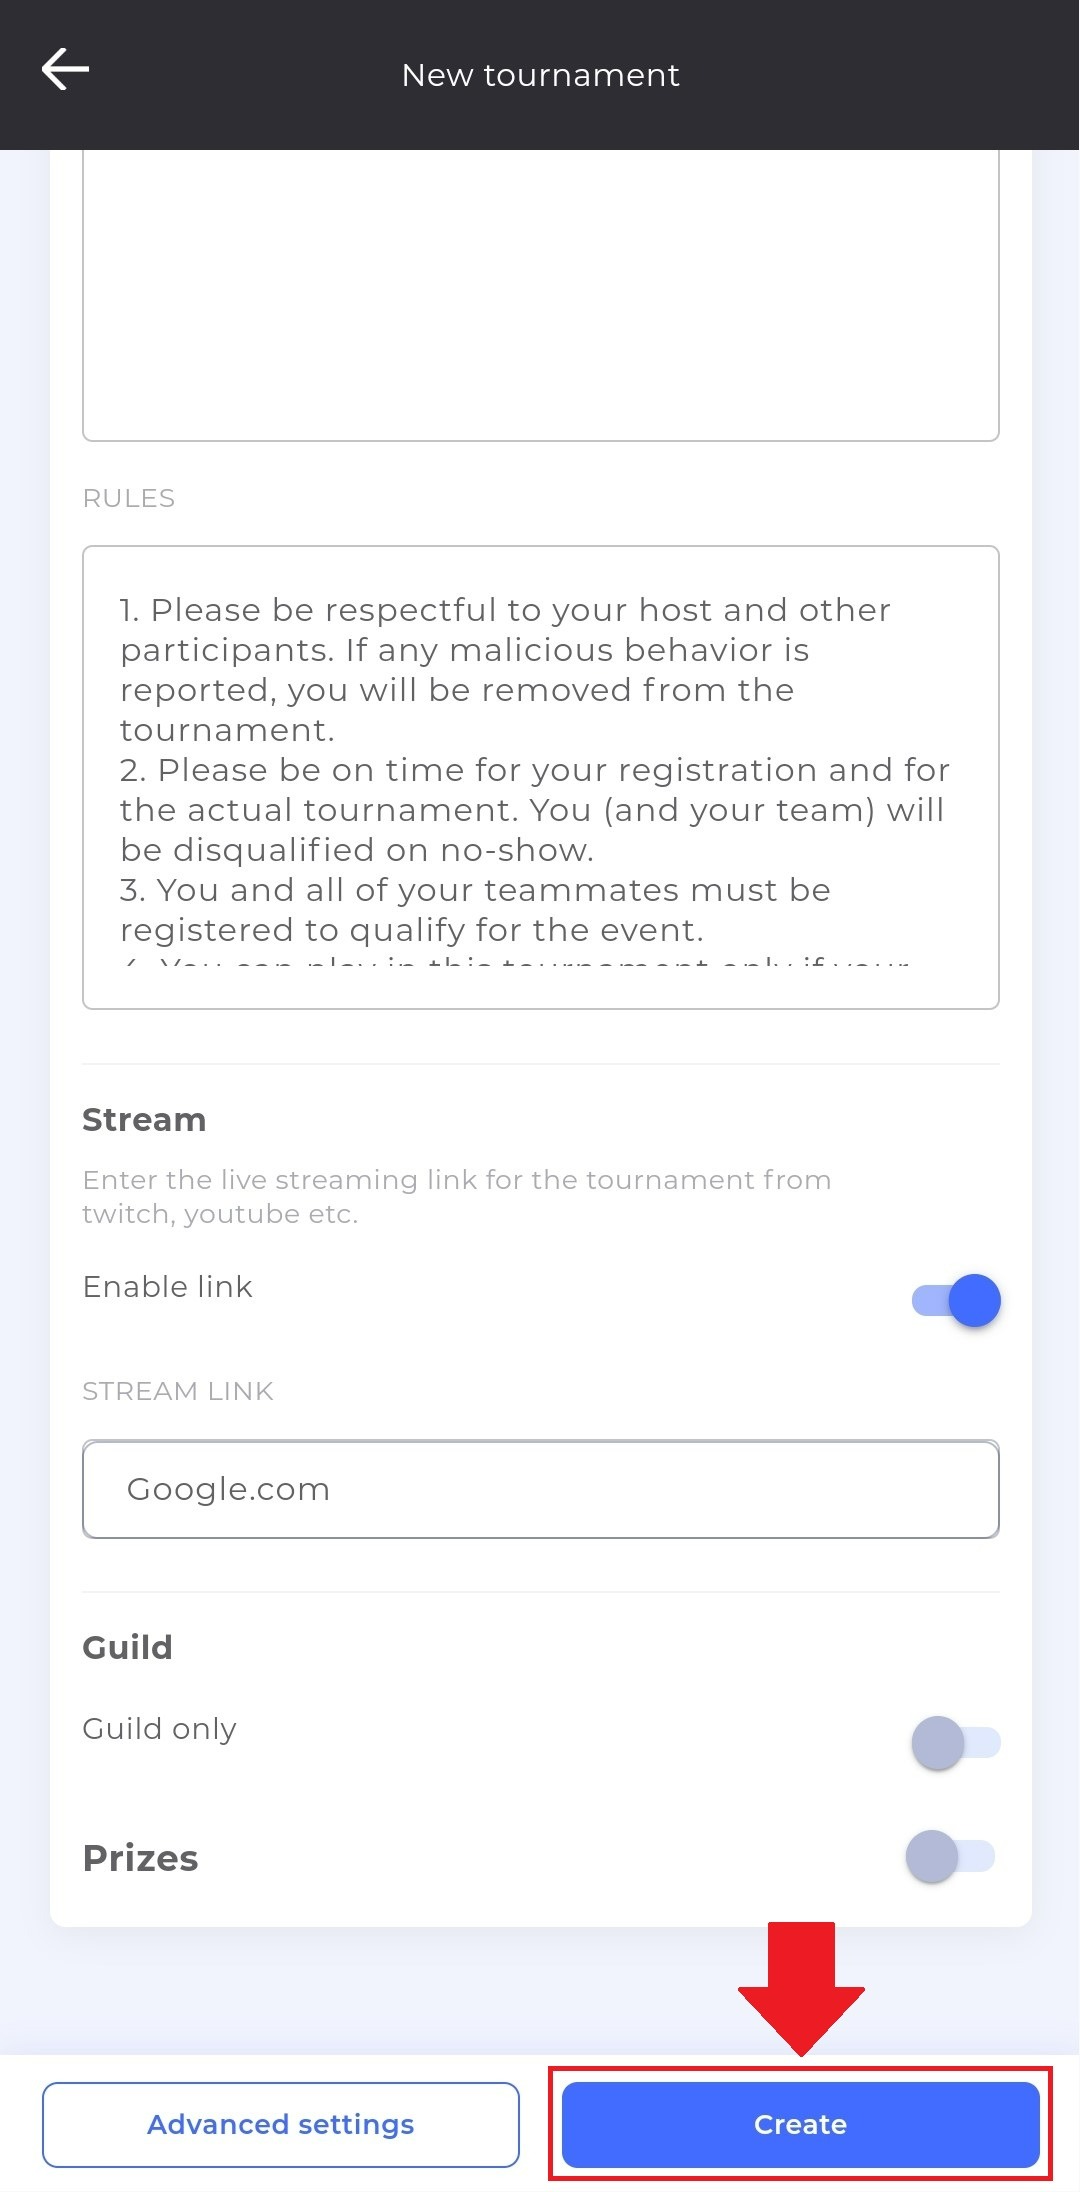Click inside the Rules text box
The image size is (1080, 2192).
tap(541, 777)
